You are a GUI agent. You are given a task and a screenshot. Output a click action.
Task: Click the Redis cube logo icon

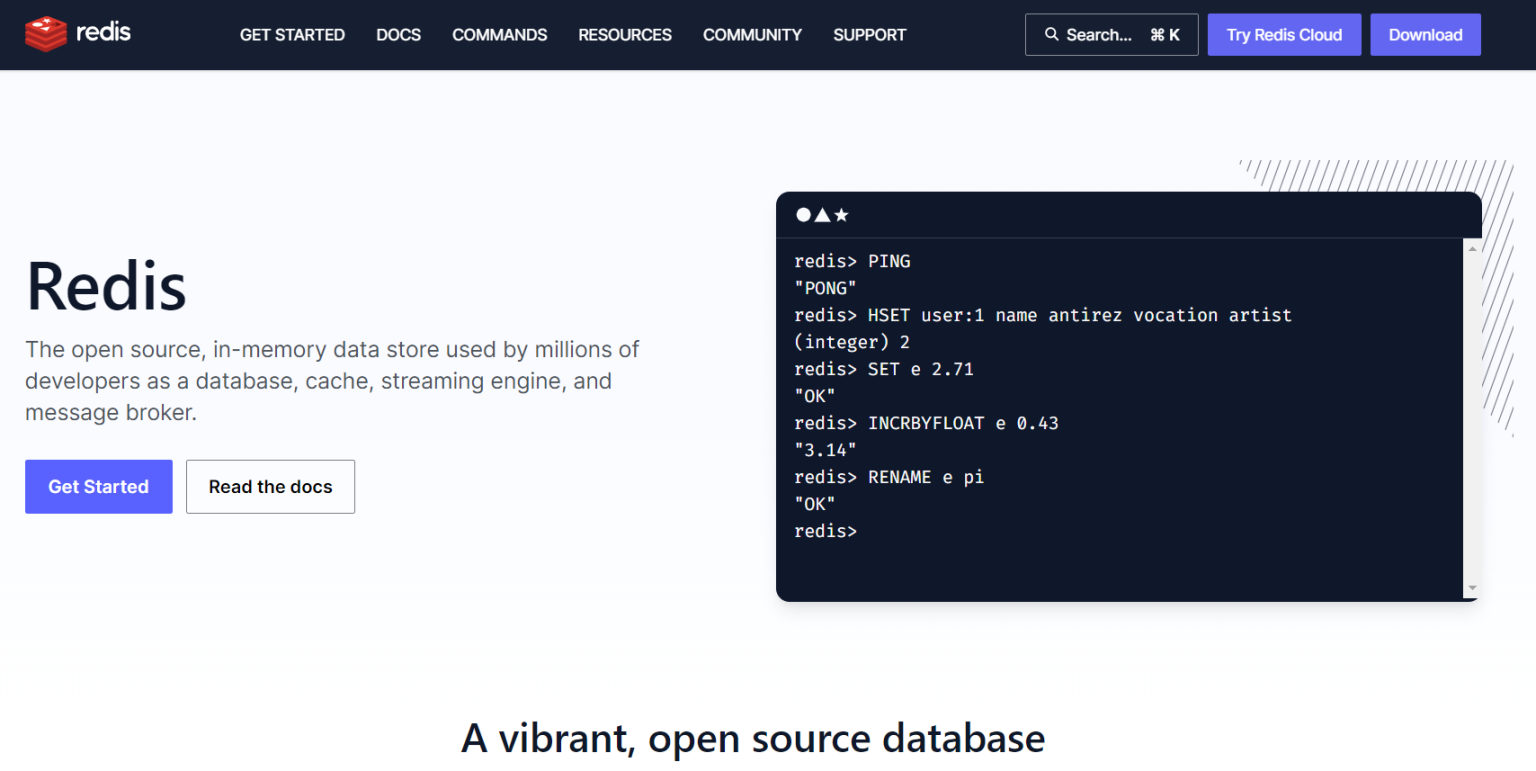tap(44, 33)
